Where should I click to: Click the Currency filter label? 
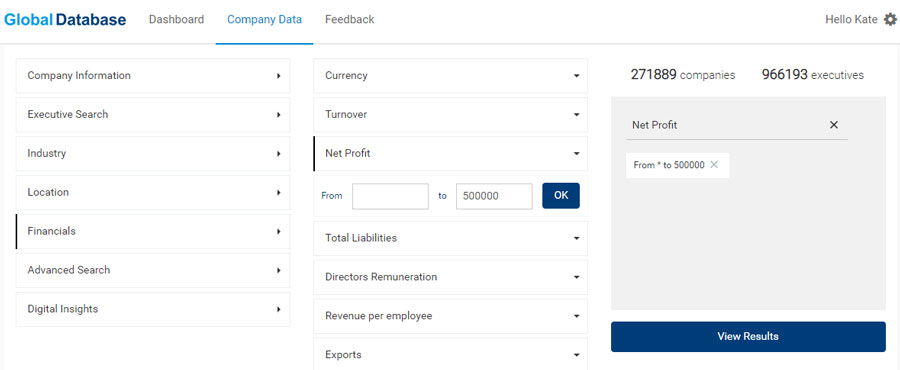point(346,76)
